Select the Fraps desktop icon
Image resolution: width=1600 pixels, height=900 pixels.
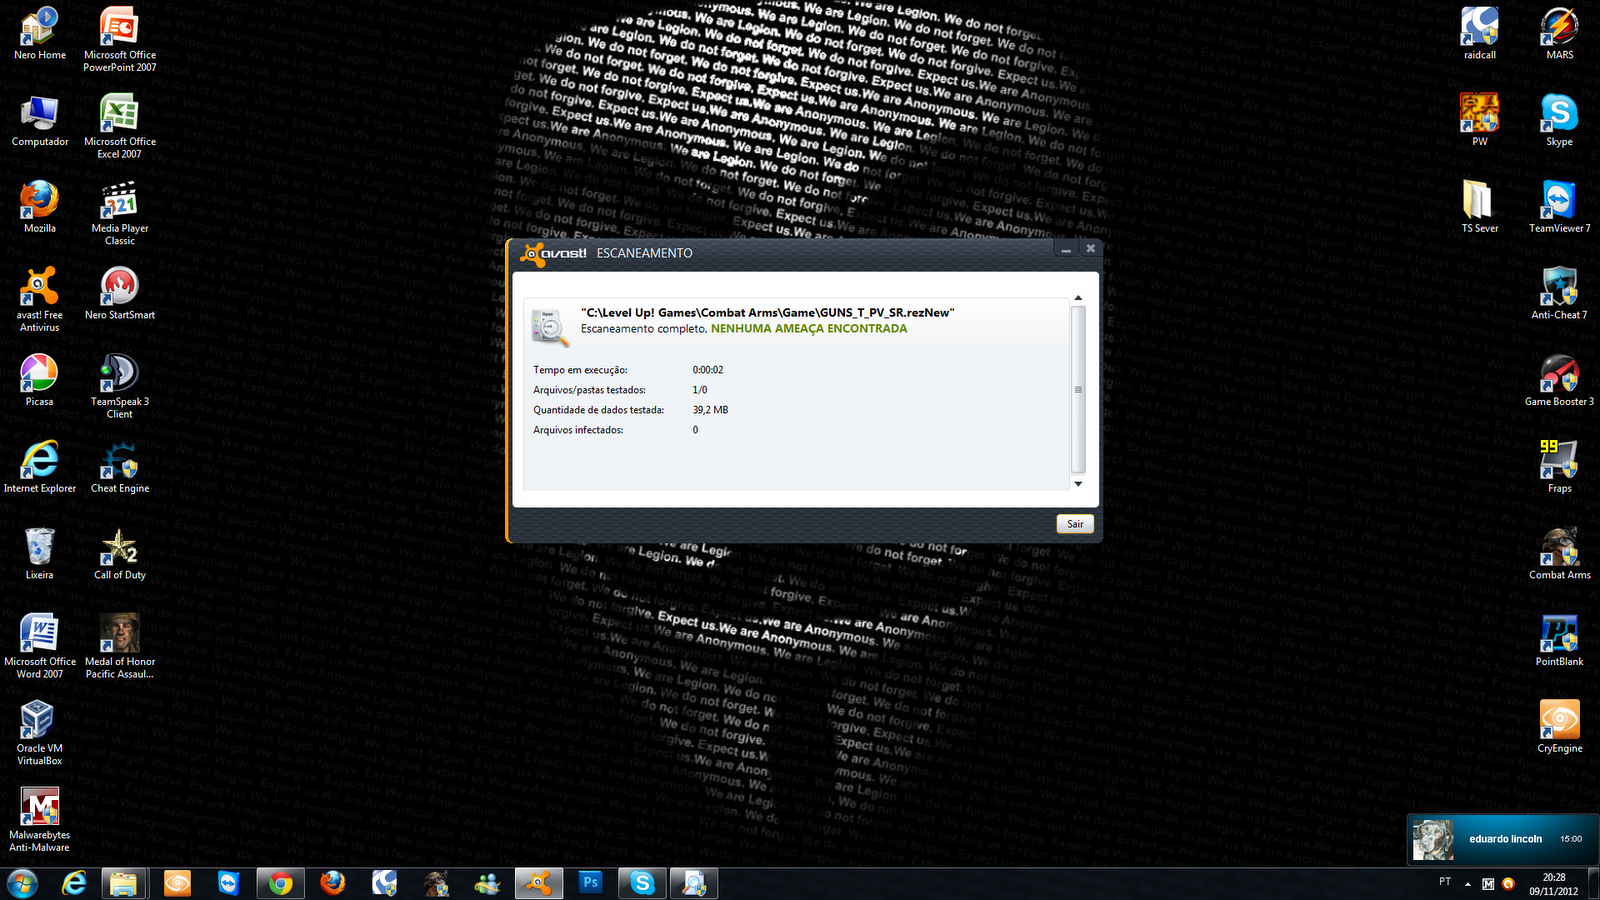coord(1560,467)
